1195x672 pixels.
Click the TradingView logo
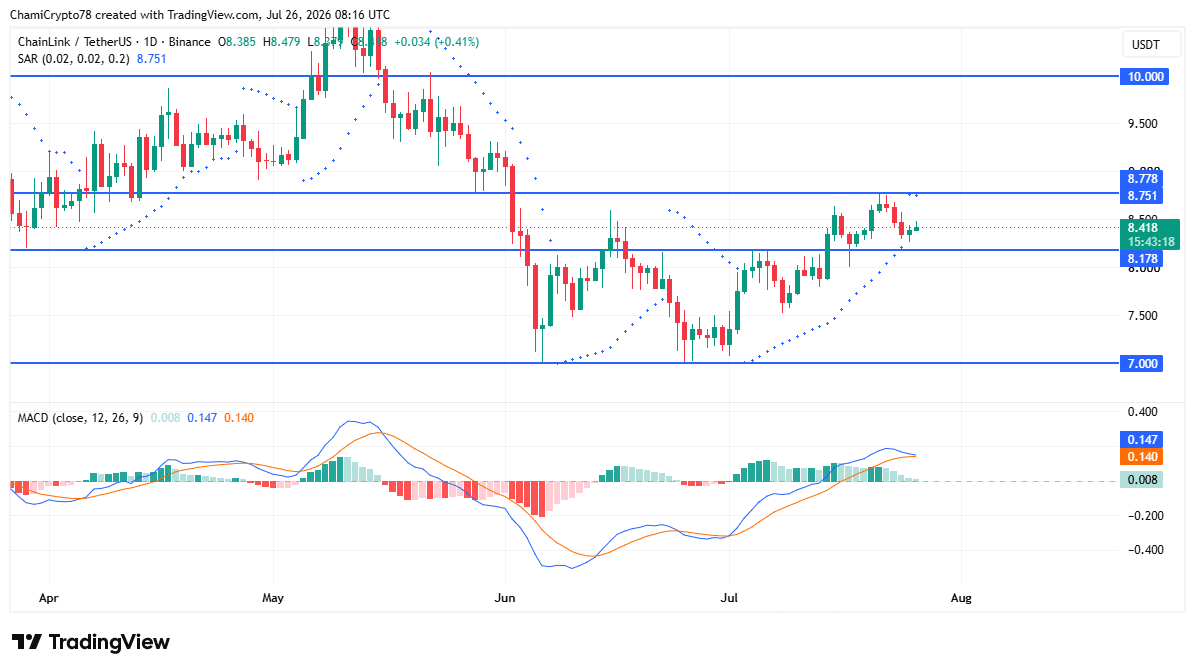(x=91, y=642)
